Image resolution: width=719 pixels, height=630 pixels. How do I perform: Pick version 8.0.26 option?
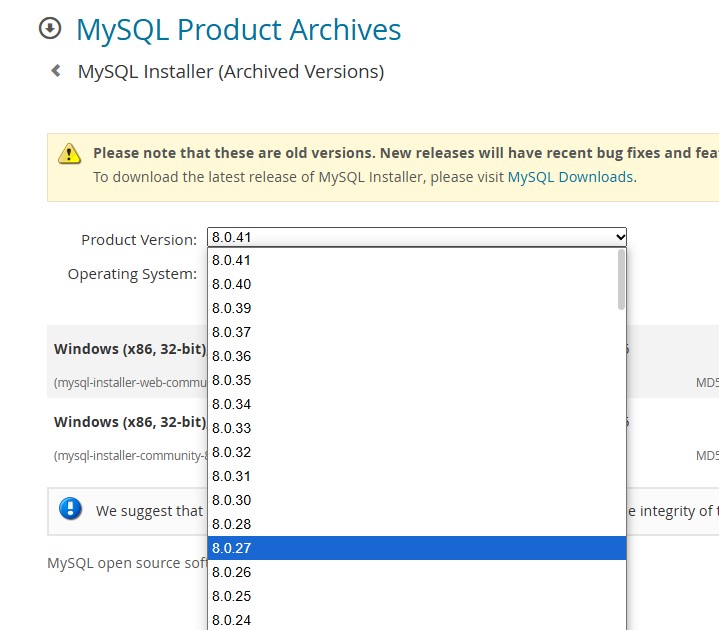(x=417, y=572)
